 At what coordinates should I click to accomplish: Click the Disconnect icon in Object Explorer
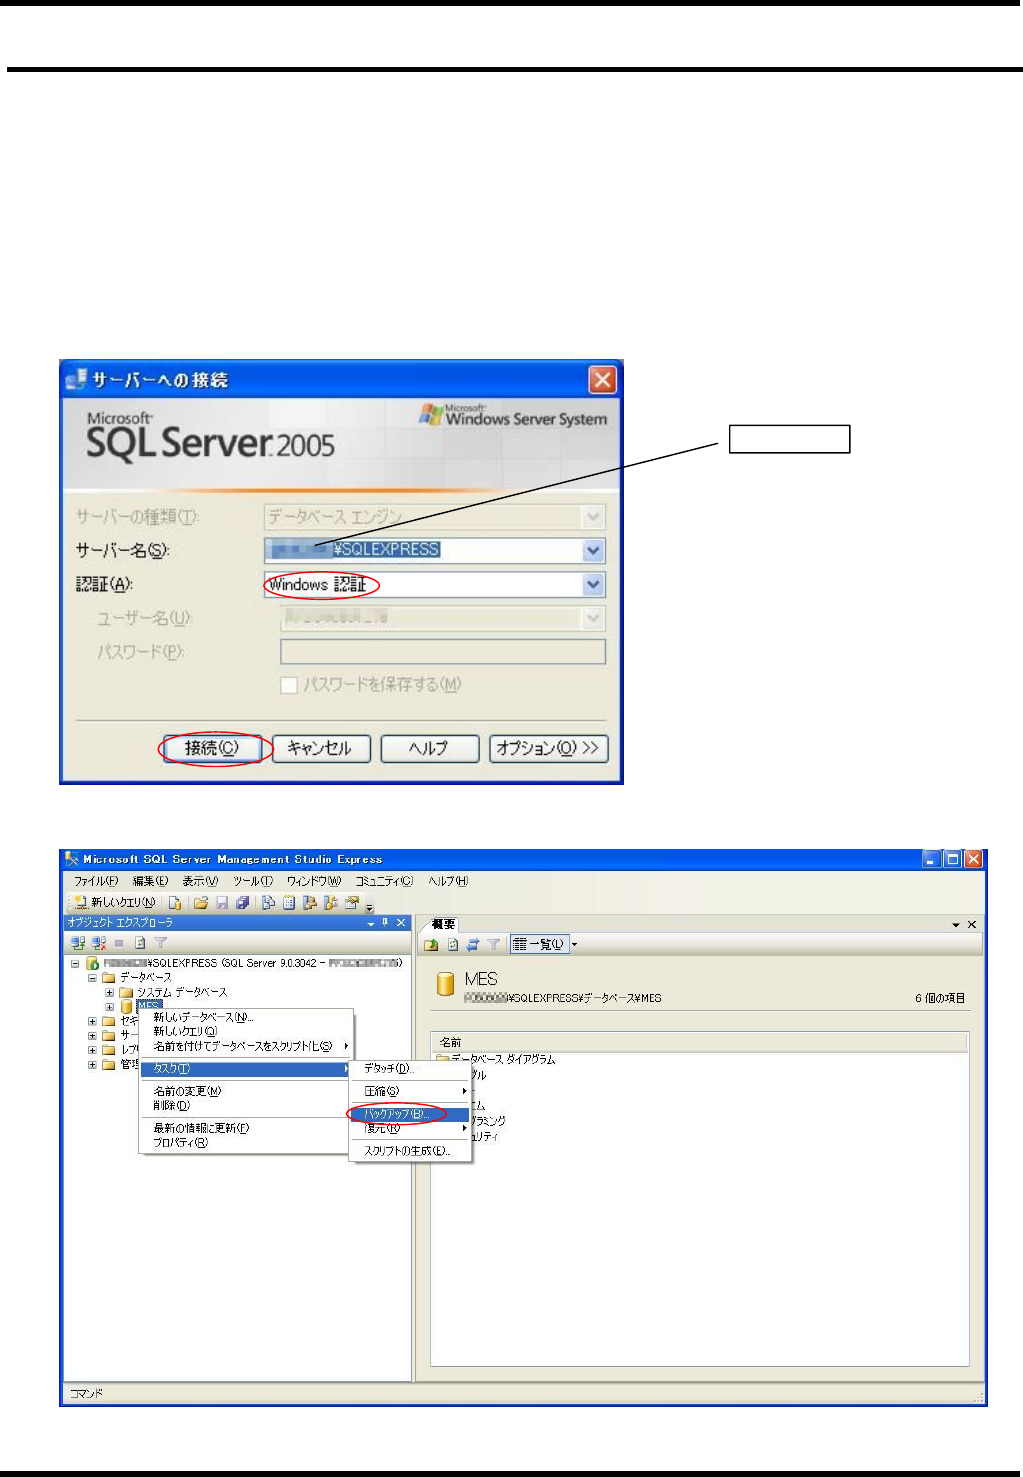[98, 943]
